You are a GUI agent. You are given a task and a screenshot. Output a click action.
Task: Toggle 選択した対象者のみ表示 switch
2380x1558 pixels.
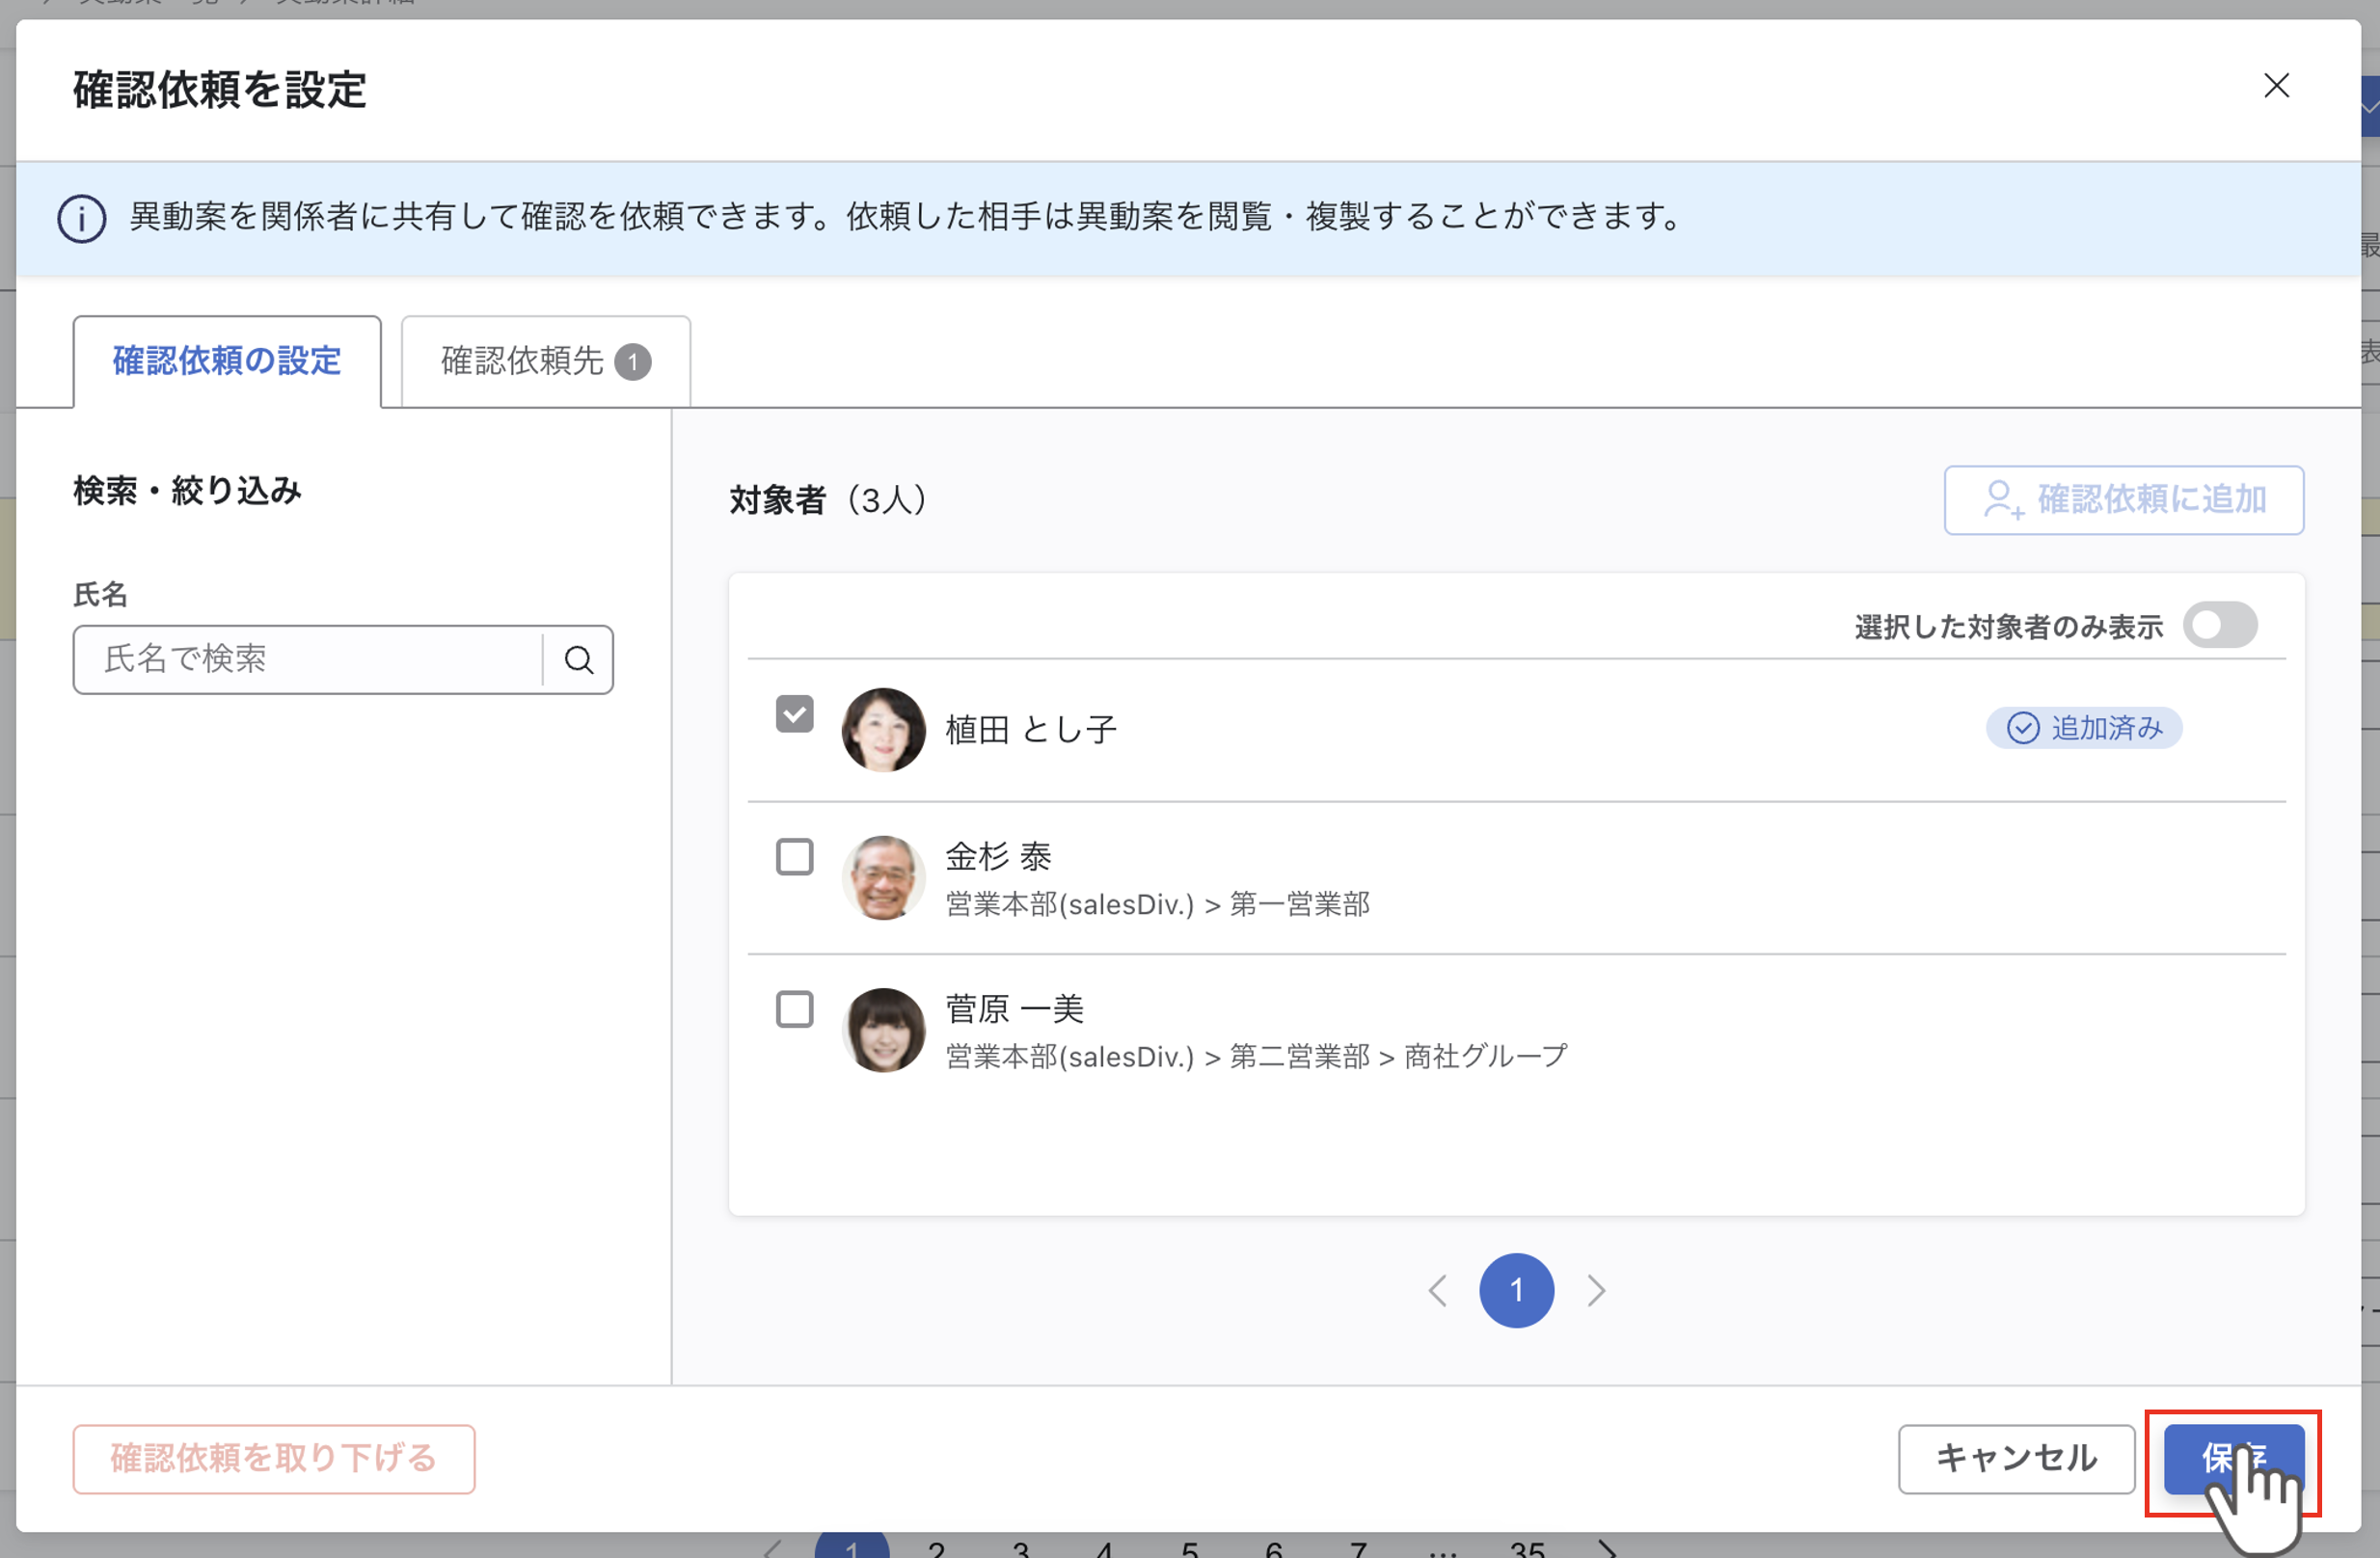tap(2219, 626)
